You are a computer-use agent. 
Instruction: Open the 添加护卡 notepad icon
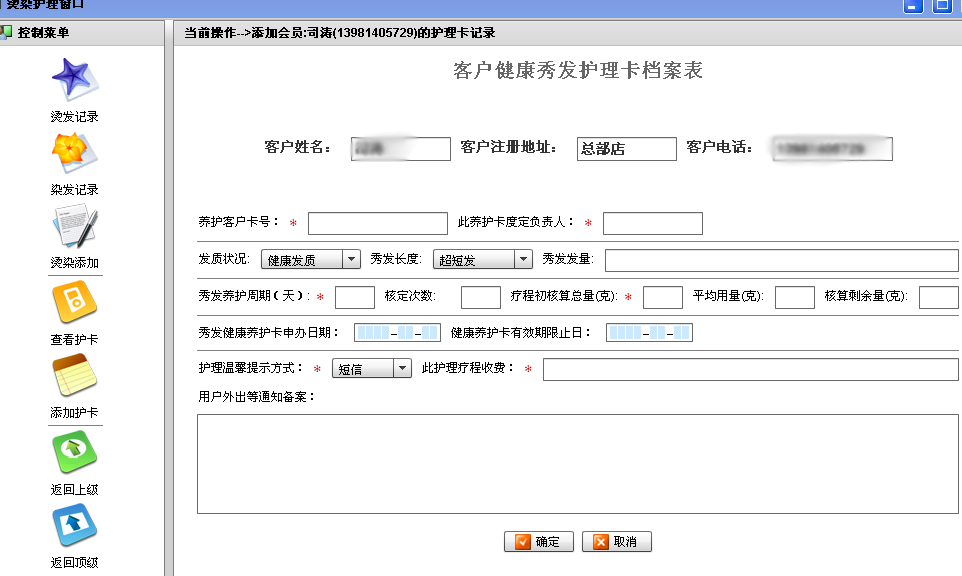point(75,376)
